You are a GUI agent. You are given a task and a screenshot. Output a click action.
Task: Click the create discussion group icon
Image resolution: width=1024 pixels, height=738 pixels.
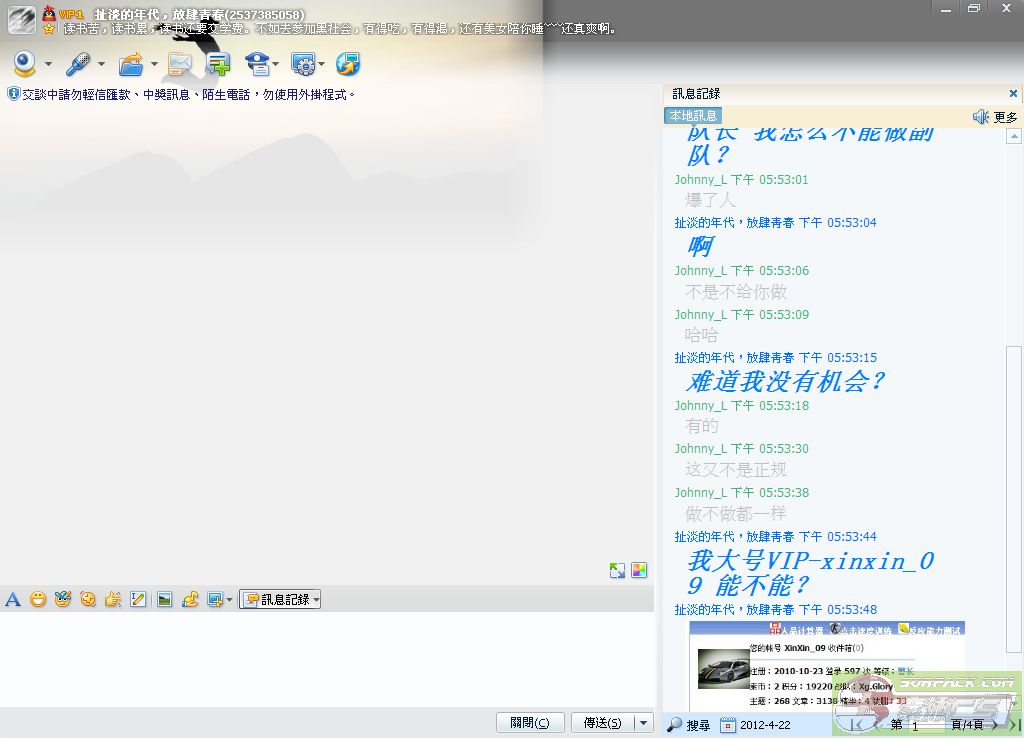pyautogui.click(x=218, y=65)
